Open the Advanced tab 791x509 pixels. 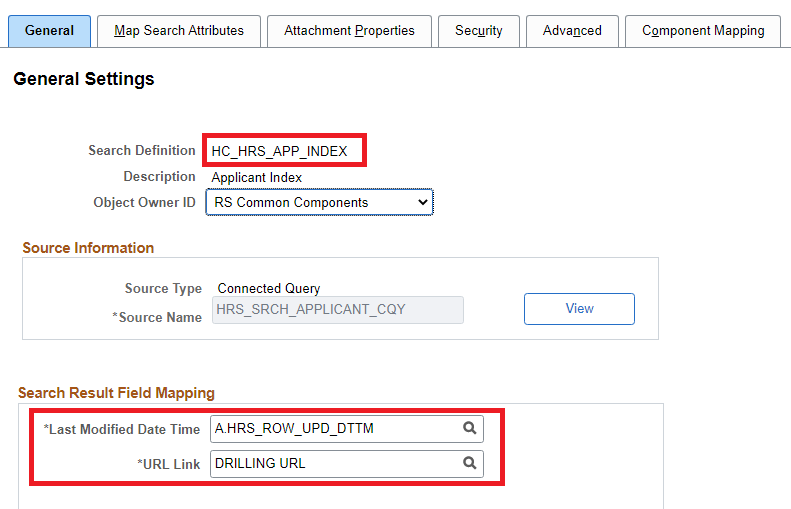572,31
